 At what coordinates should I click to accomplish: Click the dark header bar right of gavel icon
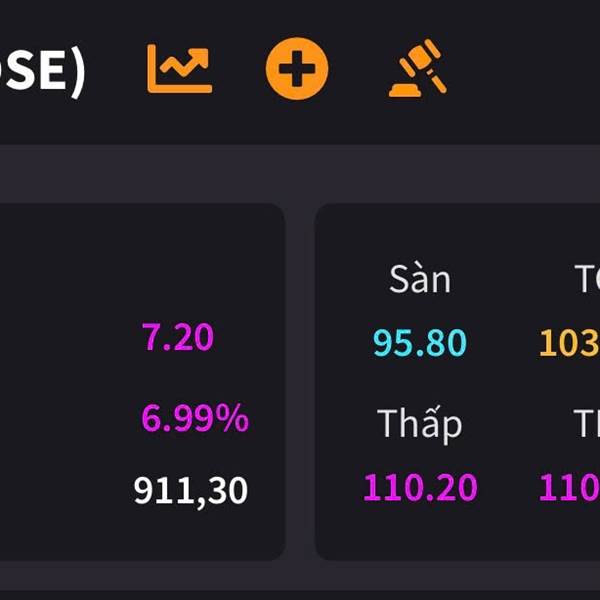530,70
